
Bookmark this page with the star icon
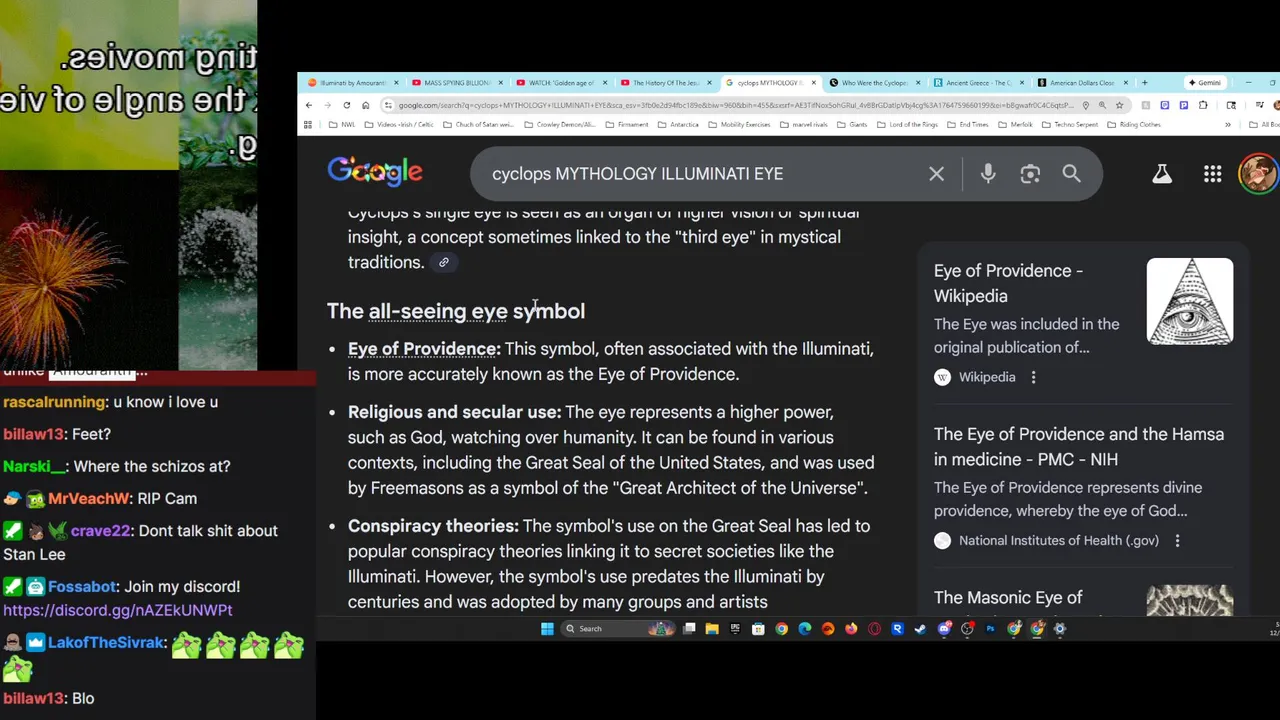[1119, 105]
